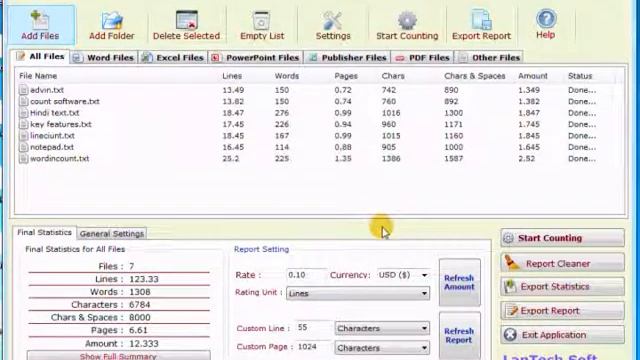Click the Exit Application button
640x360 pixels.
(x=562, y=335)
